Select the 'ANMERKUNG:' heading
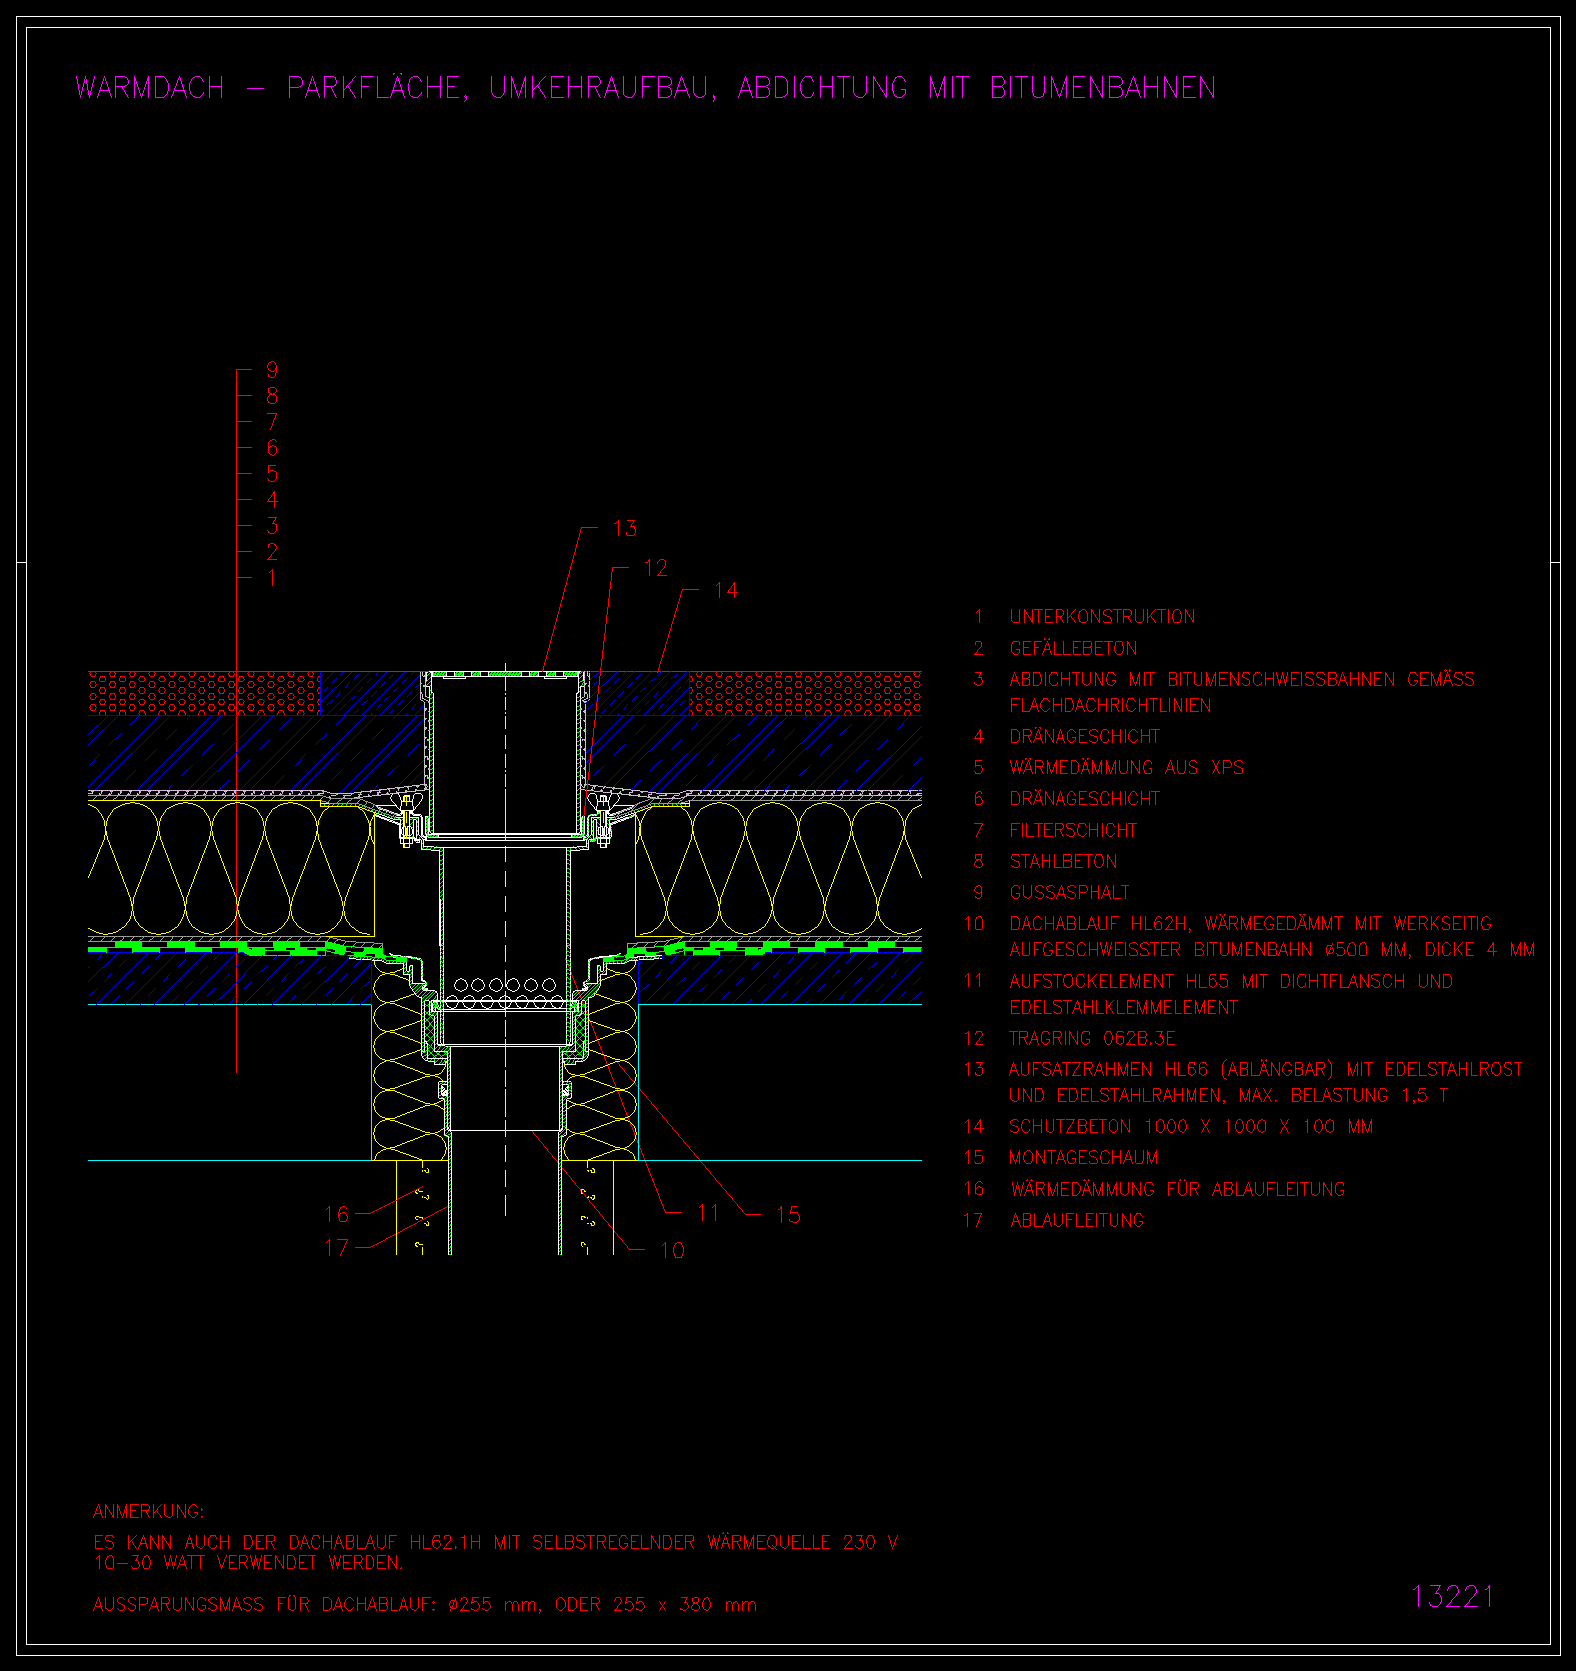This screenshot has height=1671, width=1576. point(148,1511)
